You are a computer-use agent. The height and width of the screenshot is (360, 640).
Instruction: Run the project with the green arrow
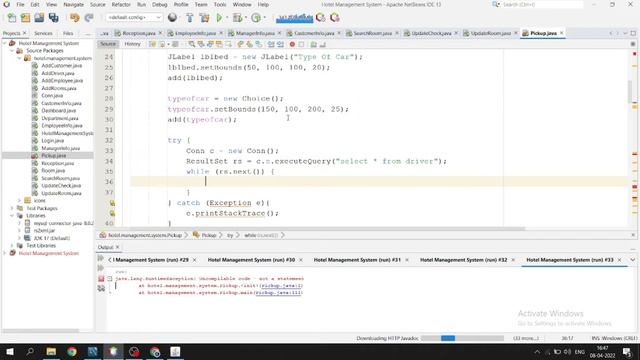click(219, 18)
